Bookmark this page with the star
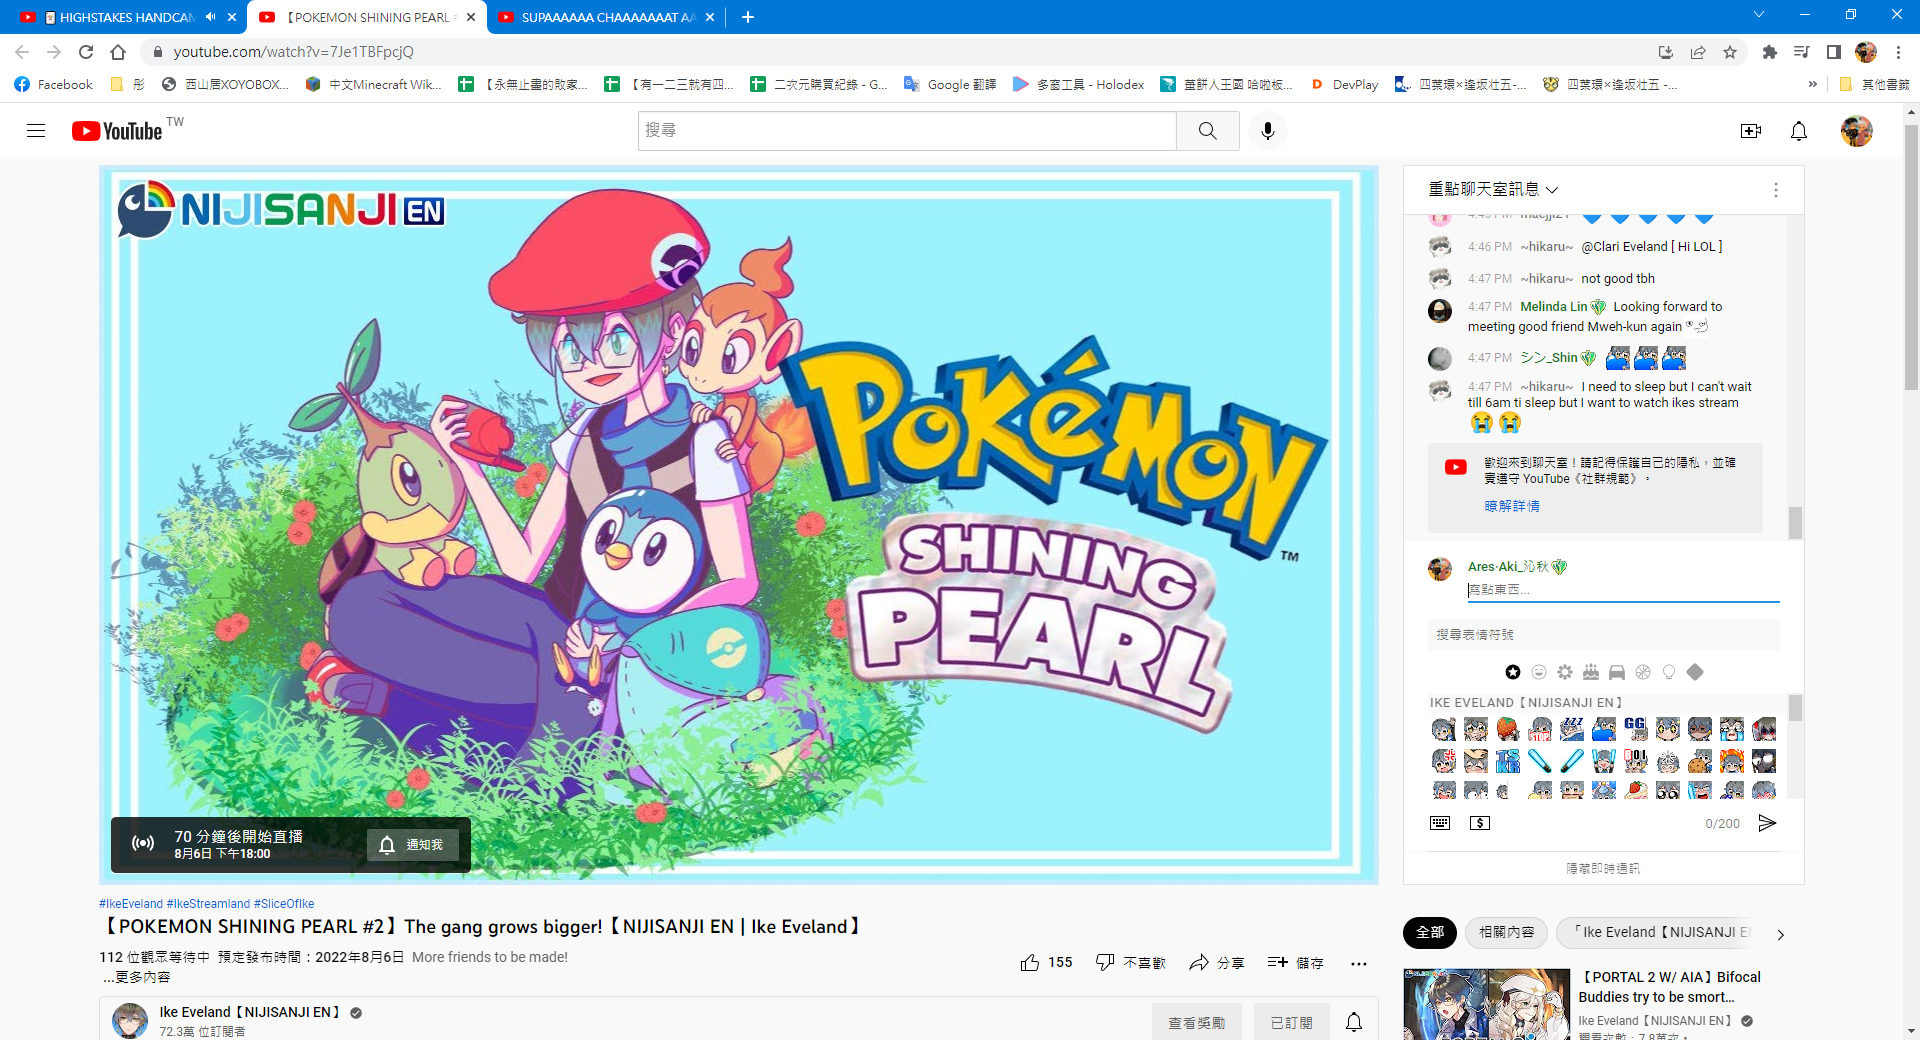Image resolution: width=1920 pixels, height=1040 pixels. click(x=1730, y=52)
